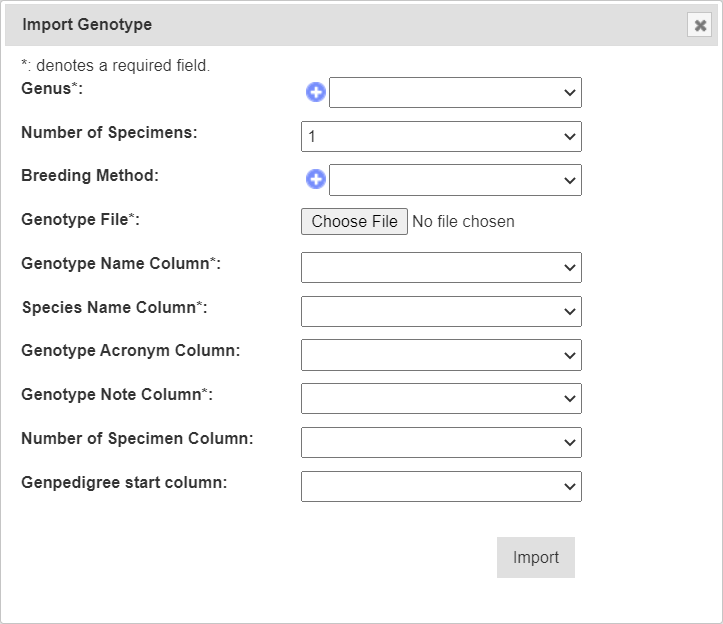Viewport: 723px width, 624px height.
Task: Open the Breeding Method dropdown list
Action: pos(455,180)
